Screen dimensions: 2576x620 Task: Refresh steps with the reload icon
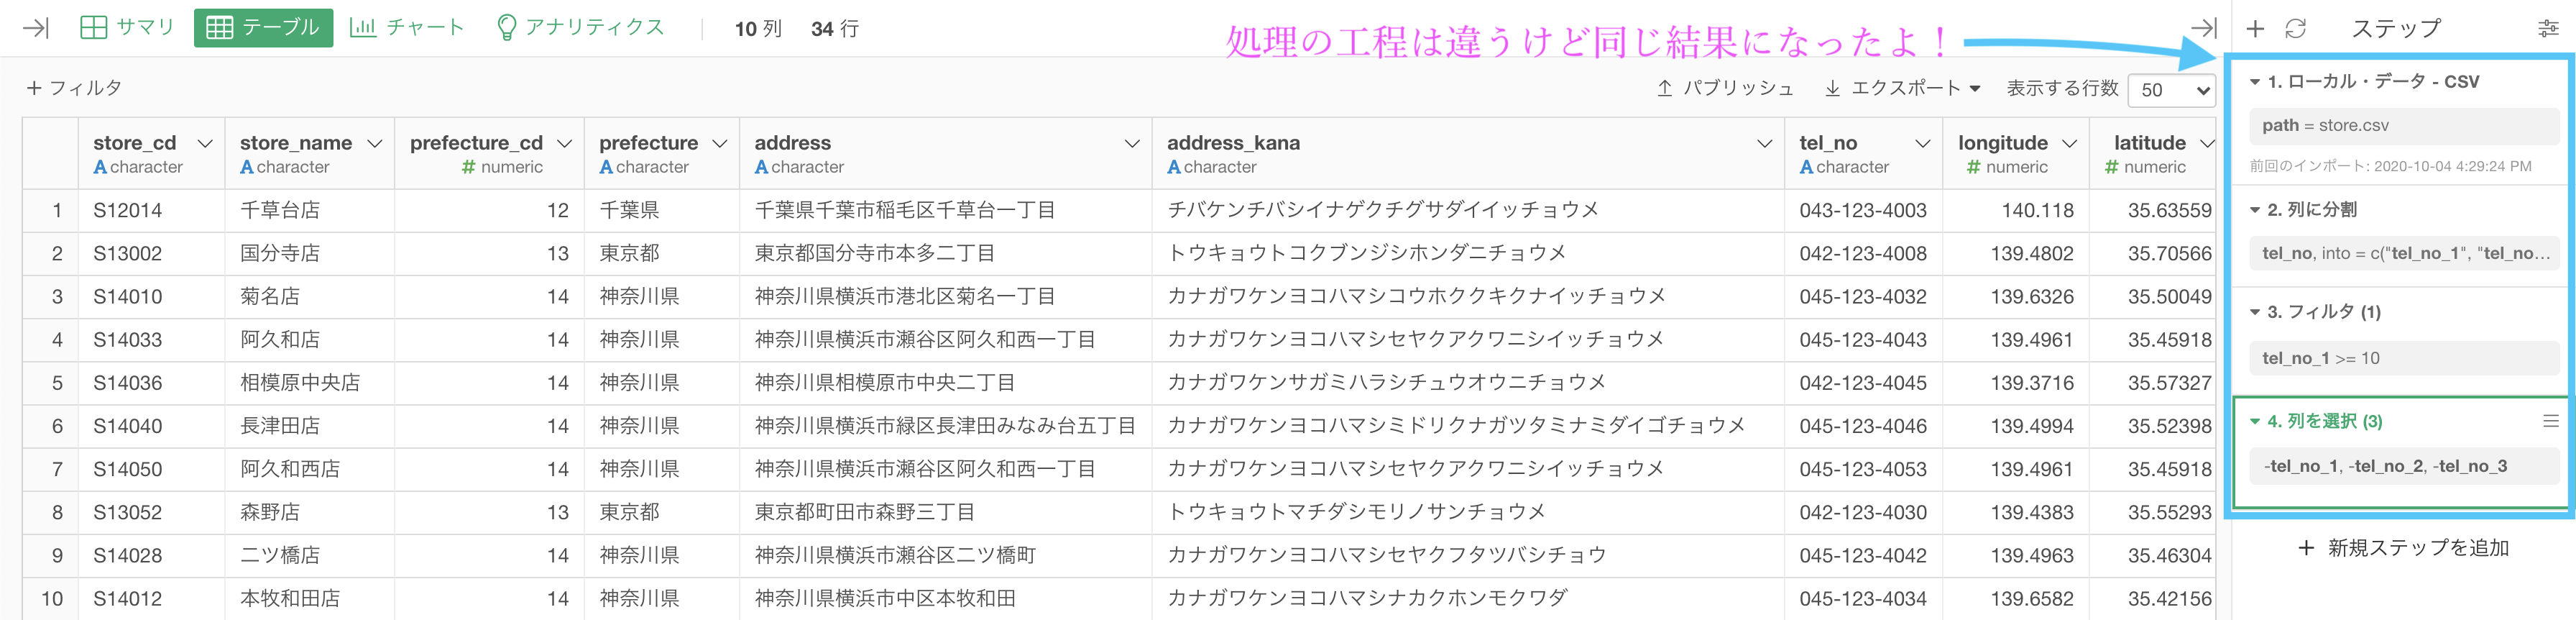click(x=2295, y=28)
